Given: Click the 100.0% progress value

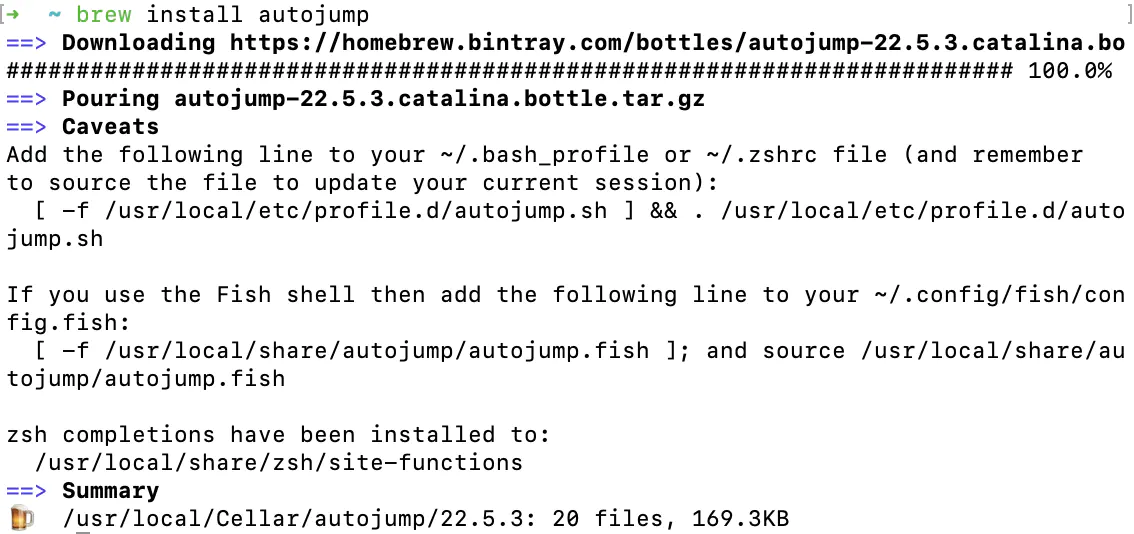Looking at the screenshot, I should (1070, 71).
